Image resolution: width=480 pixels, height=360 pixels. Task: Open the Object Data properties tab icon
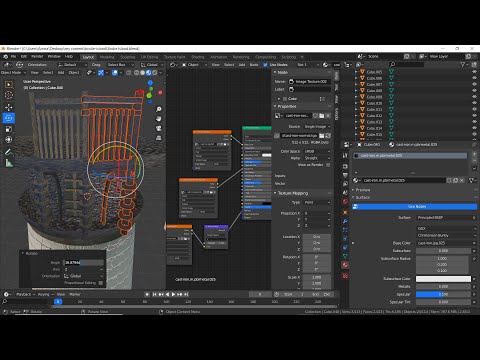345,256
